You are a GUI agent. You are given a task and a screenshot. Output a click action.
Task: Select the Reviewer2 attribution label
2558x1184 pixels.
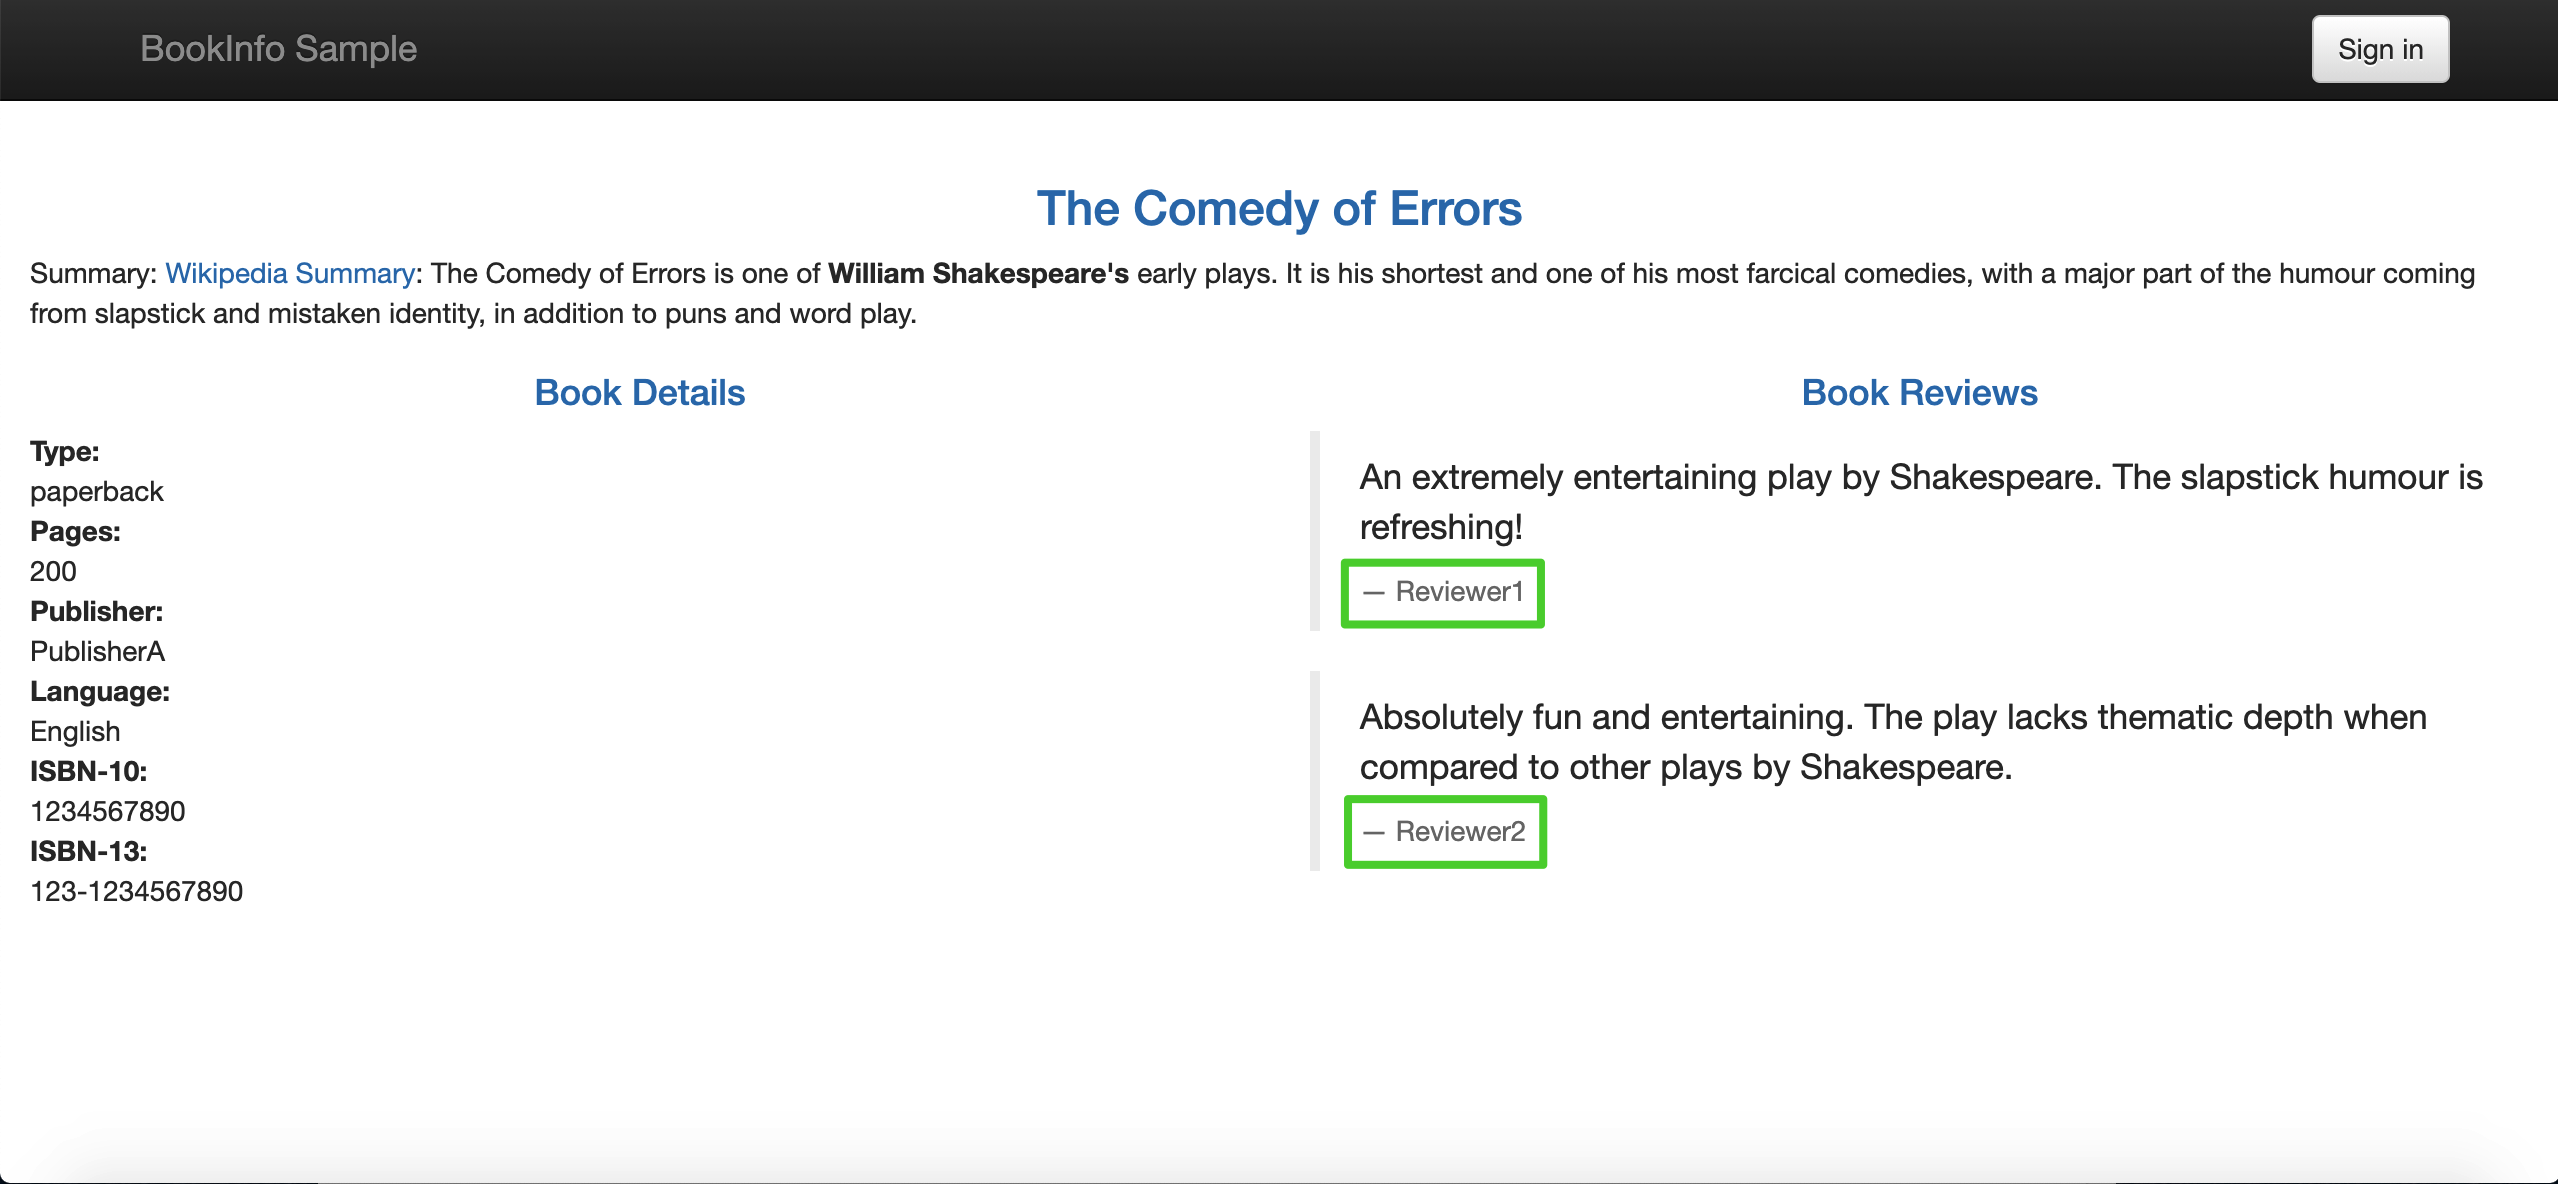(x=1444, y=831)
